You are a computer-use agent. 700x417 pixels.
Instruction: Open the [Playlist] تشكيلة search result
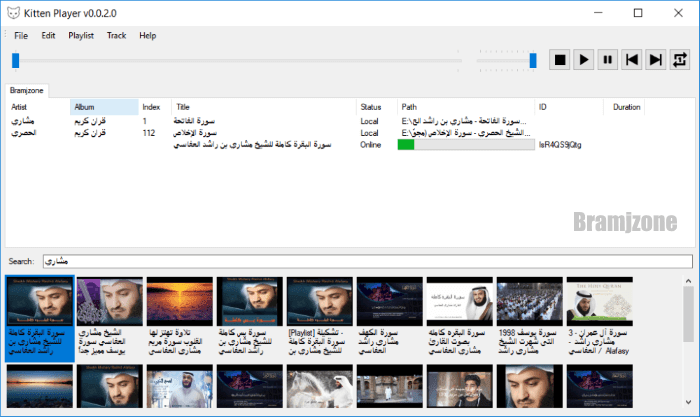click(x=320, y=316)
